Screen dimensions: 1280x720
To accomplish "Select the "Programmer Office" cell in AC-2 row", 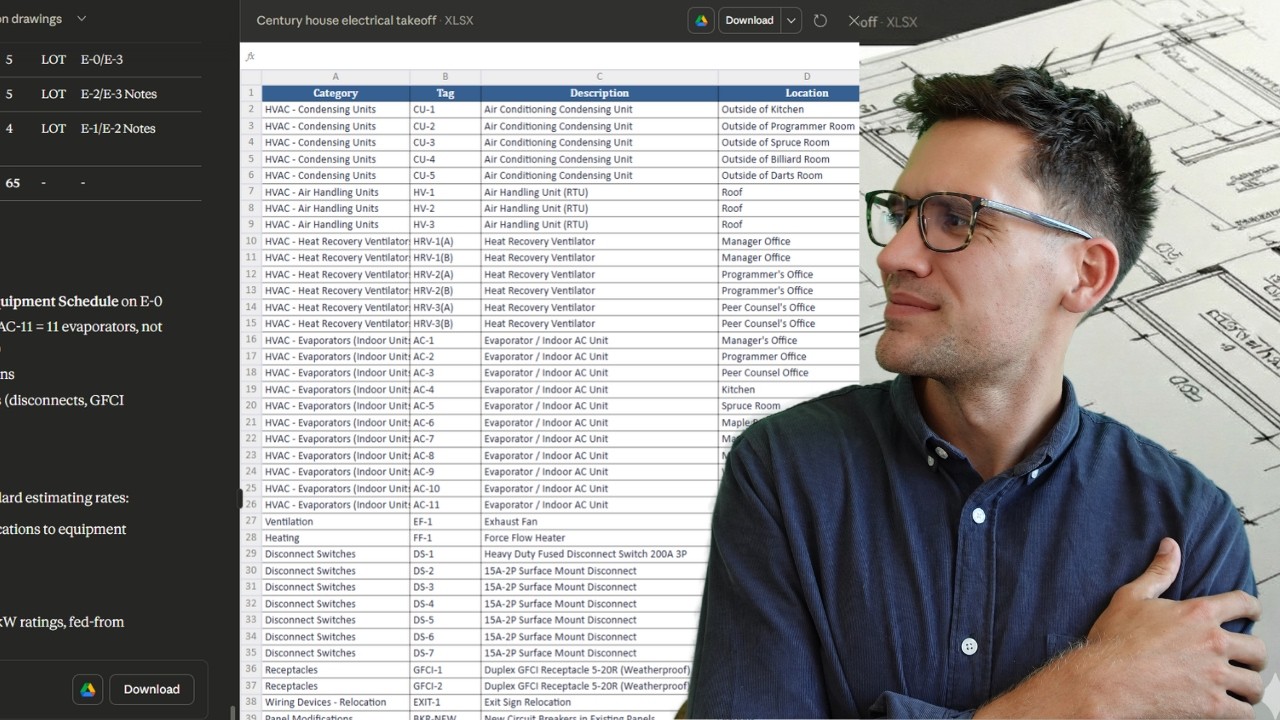I will tap(788, 357).
